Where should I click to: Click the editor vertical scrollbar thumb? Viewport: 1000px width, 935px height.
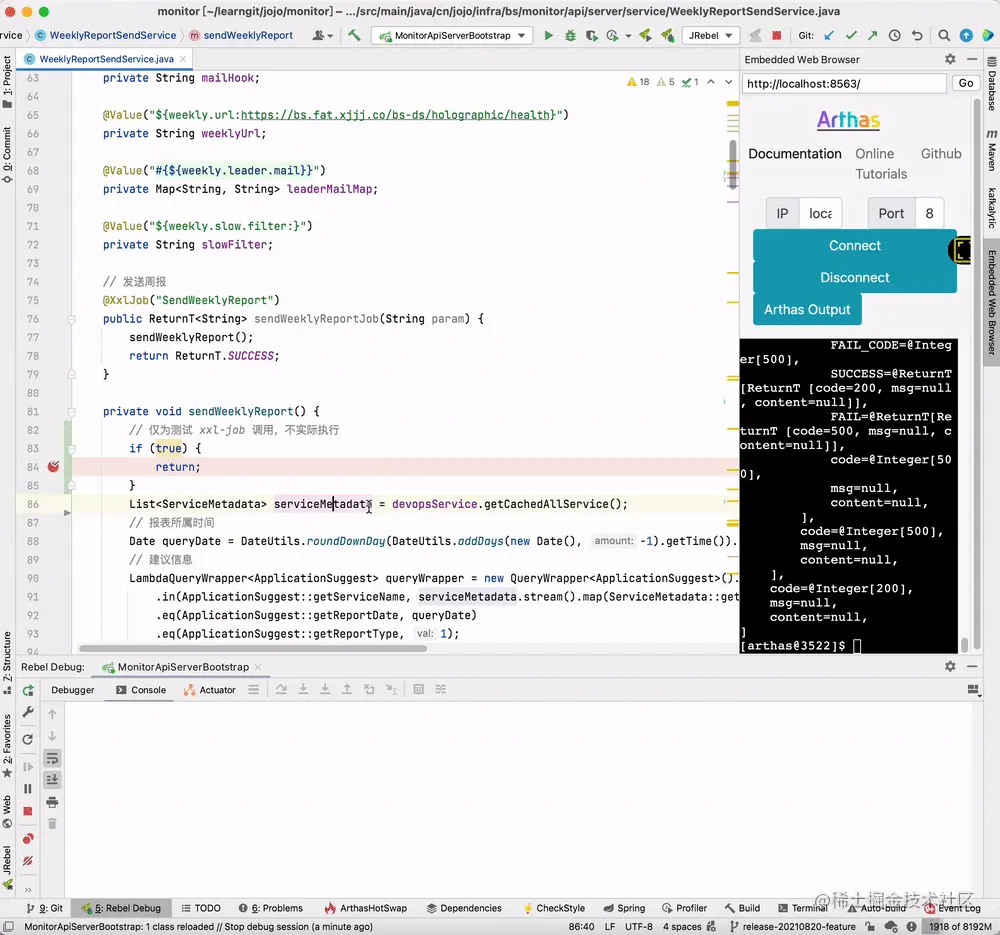733,165
